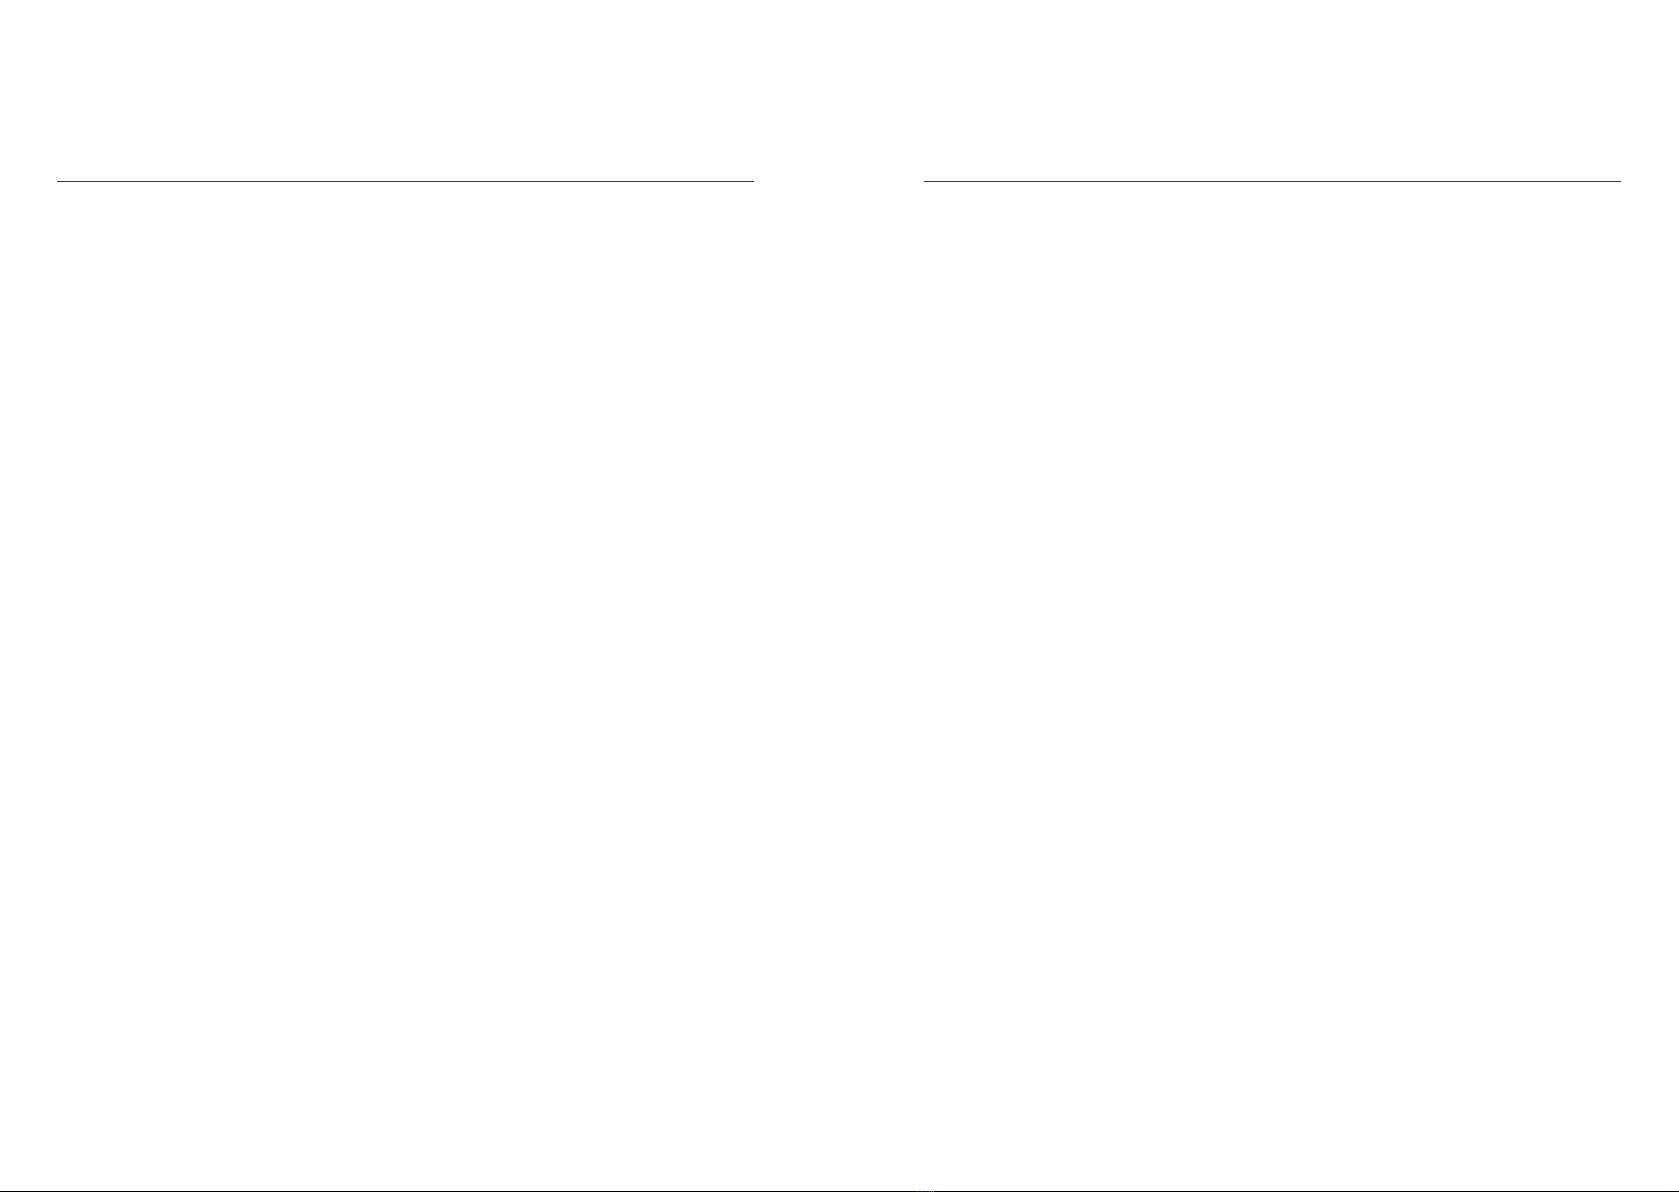The width and height of the screenshot is (1679, 1192).
Task: Click the left page's horizontal header rule
Action: click(x=405, y=181)
